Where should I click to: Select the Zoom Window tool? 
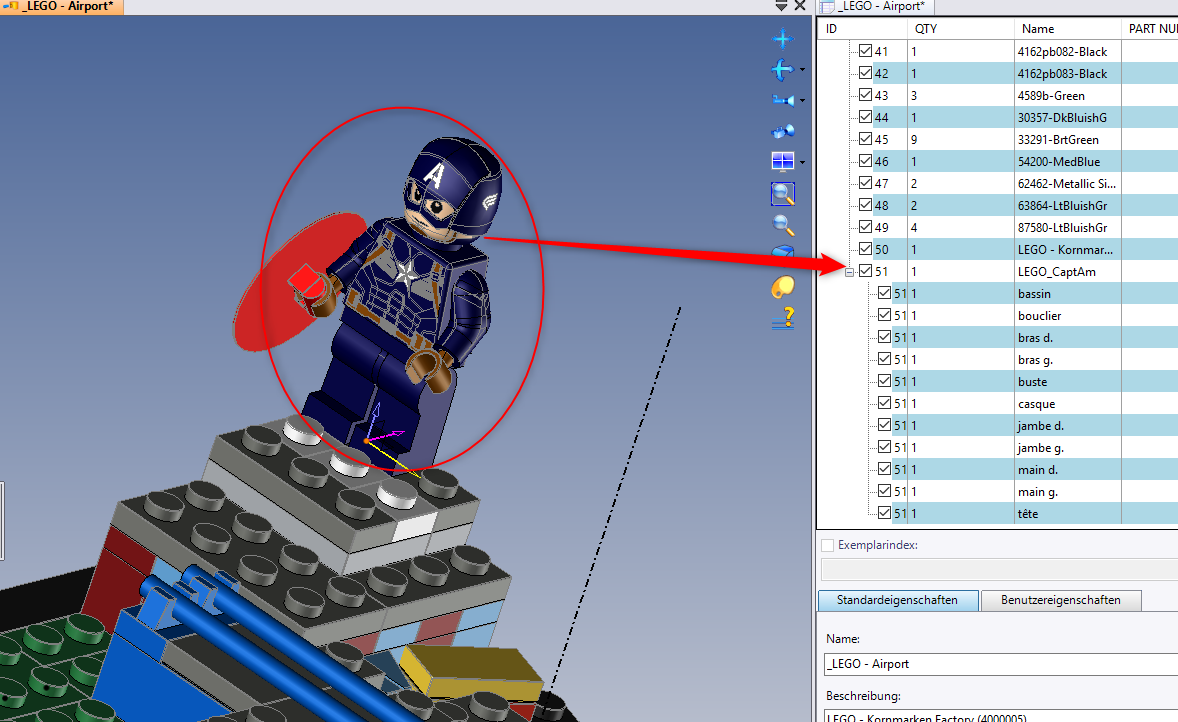pos(783,194)
